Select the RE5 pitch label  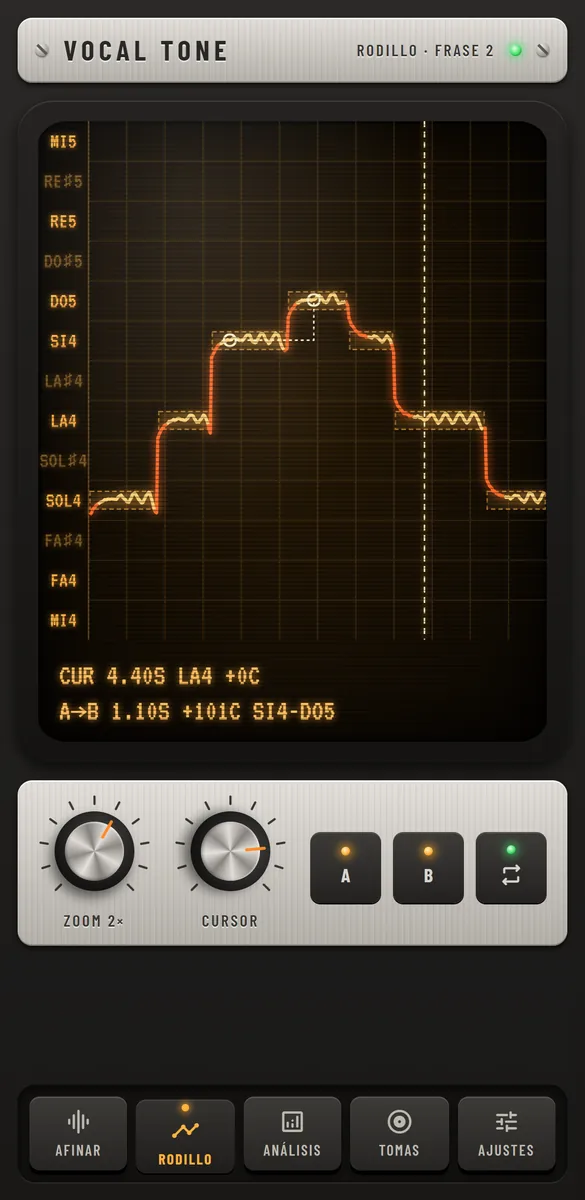pyautogui.click(x=63, y=222)
